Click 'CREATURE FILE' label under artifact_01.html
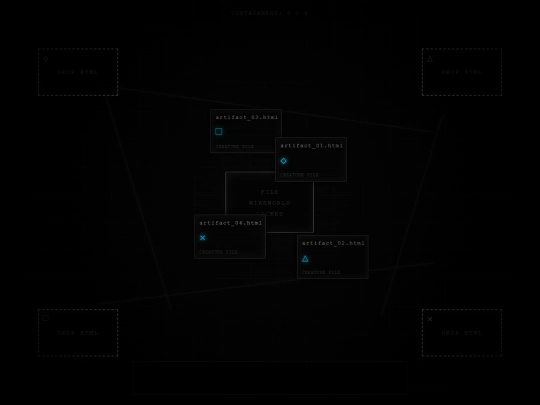Viewport: 540px width, 405px height. pyautogui.click(x=299, y=175)
